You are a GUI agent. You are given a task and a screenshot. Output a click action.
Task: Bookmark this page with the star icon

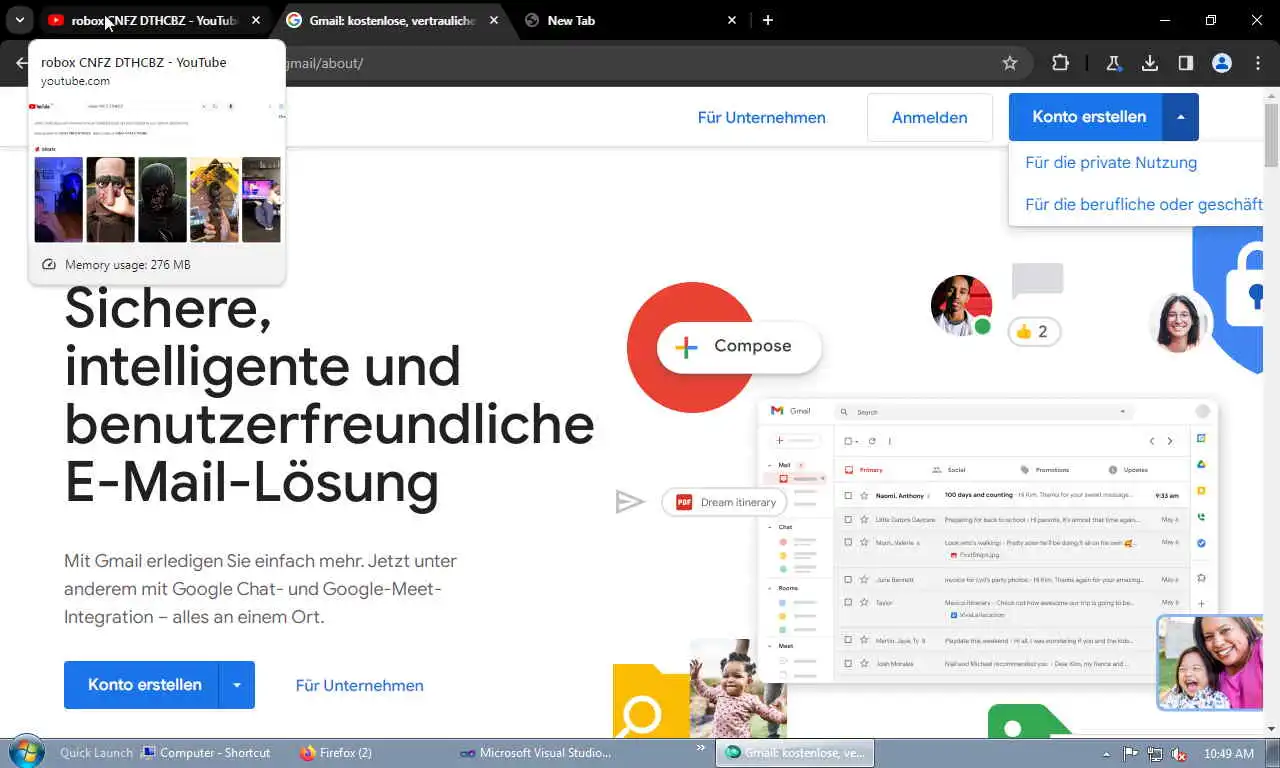pyautogui.click(x=1010, y=63)
